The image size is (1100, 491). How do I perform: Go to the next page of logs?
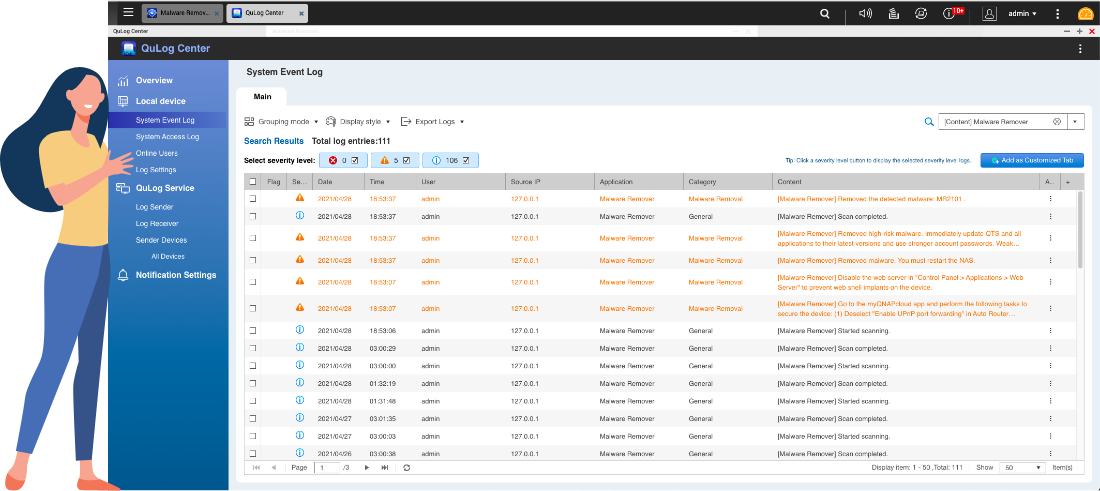[367, 467]
